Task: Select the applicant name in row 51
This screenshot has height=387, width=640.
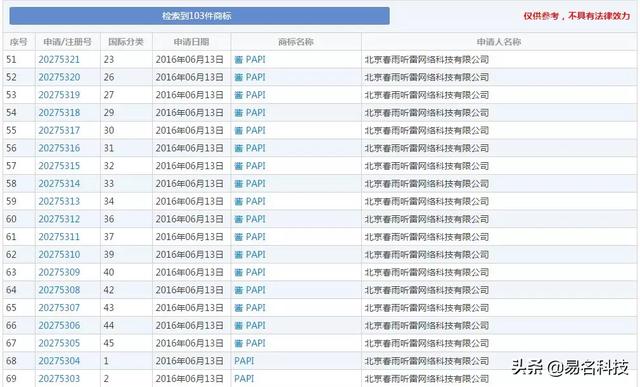Action: click(427, 60)
